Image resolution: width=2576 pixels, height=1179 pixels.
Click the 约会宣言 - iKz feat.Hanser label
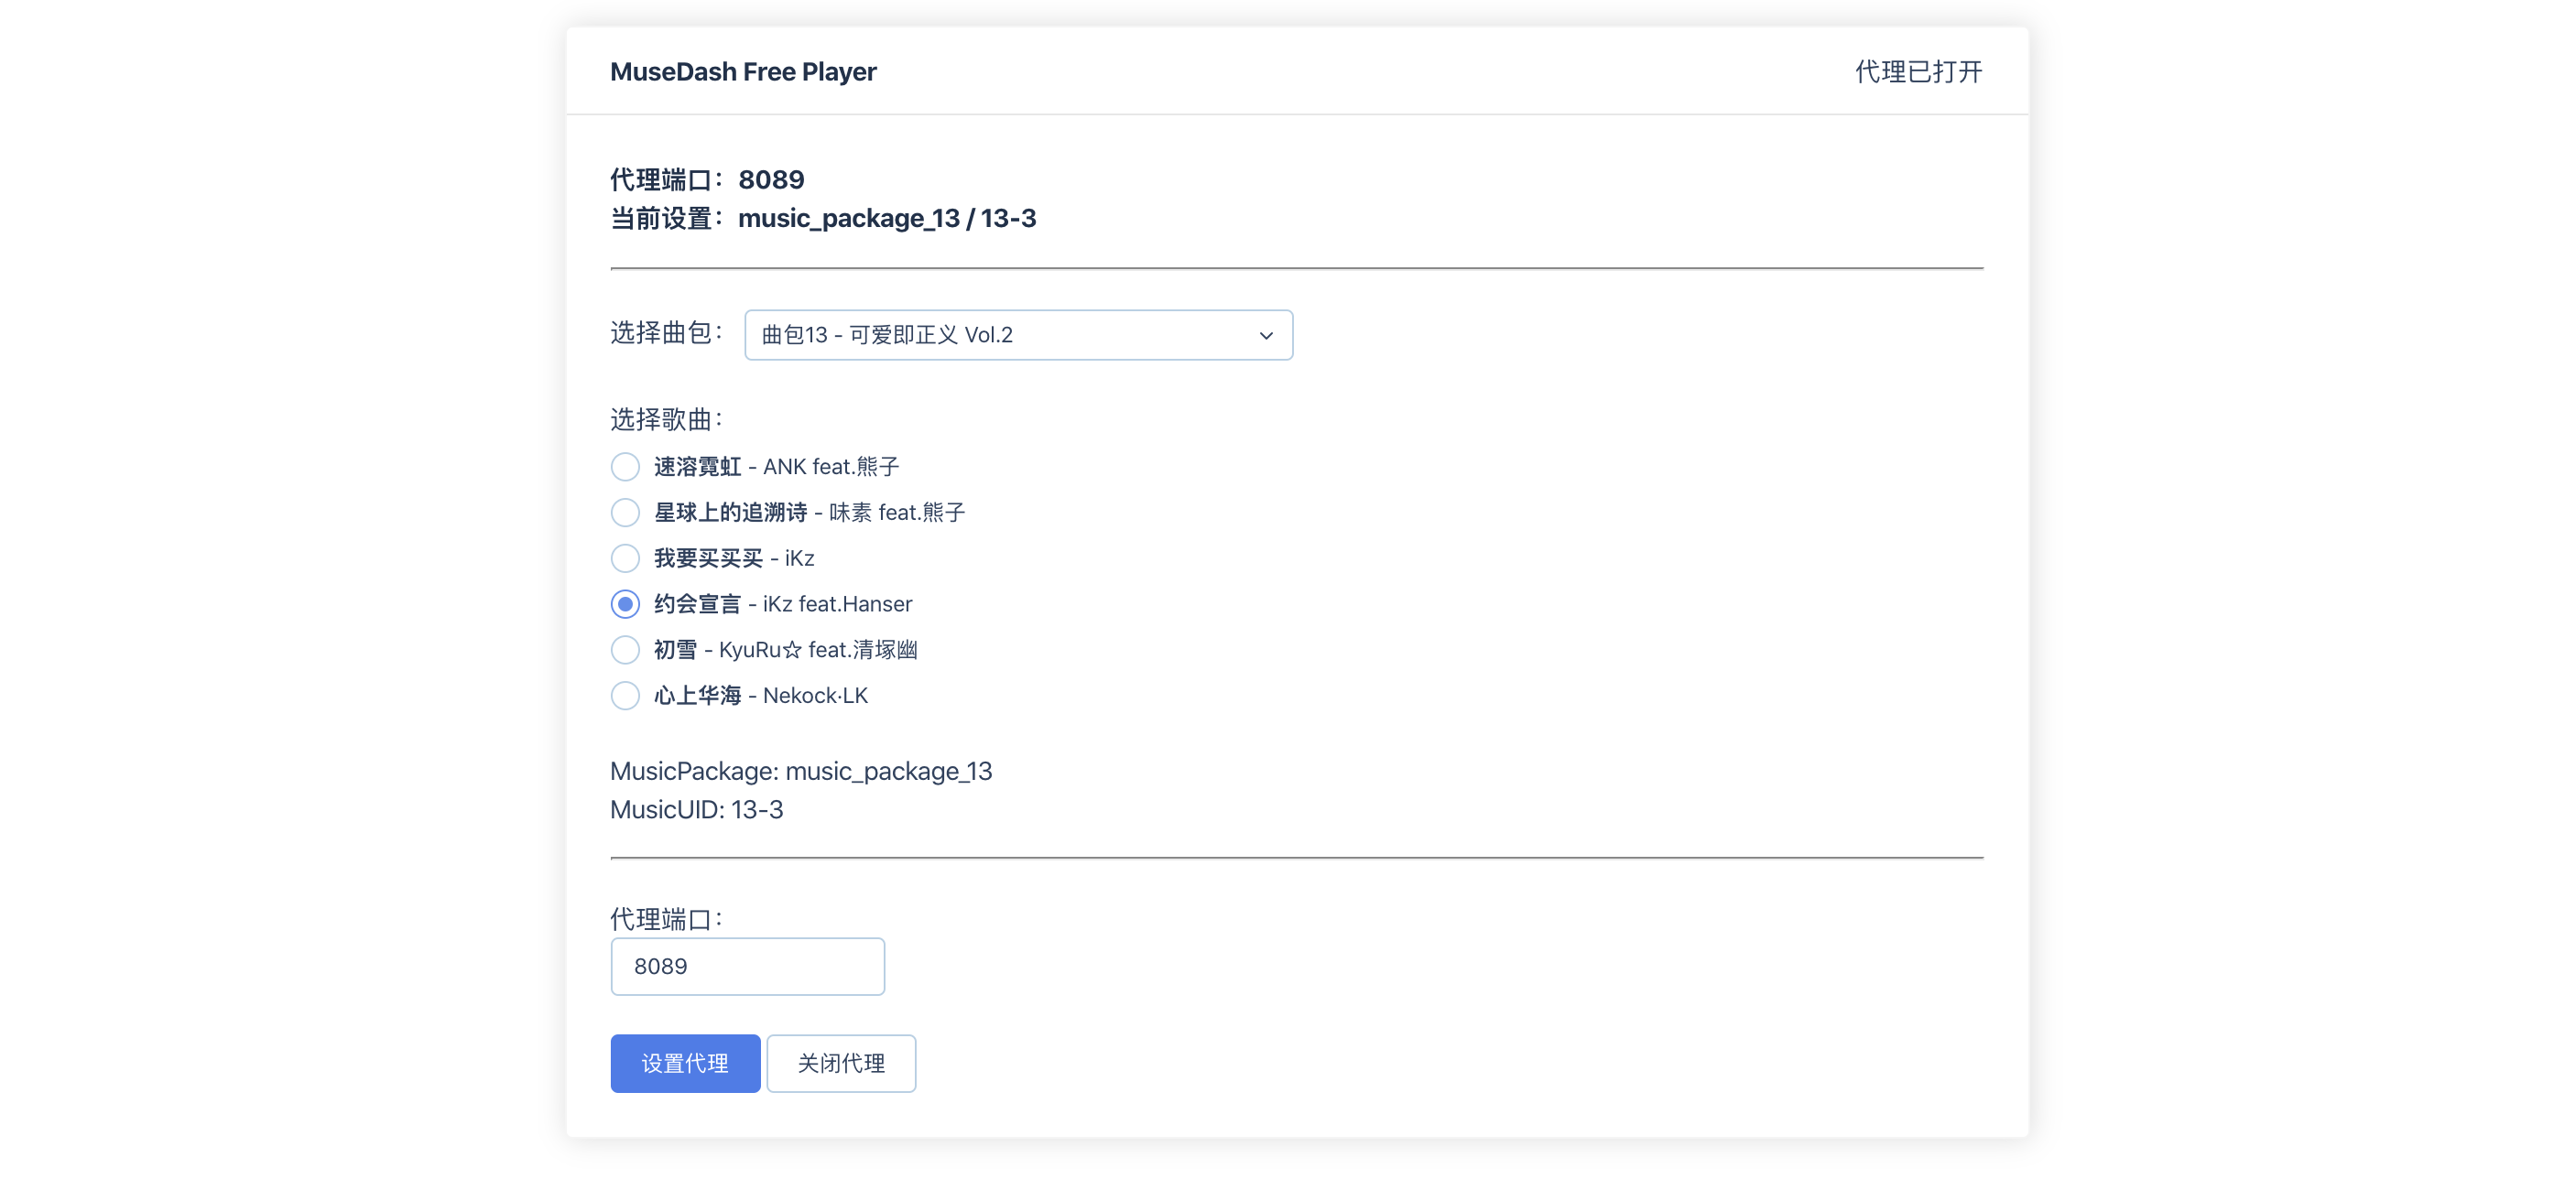[783, 604]
